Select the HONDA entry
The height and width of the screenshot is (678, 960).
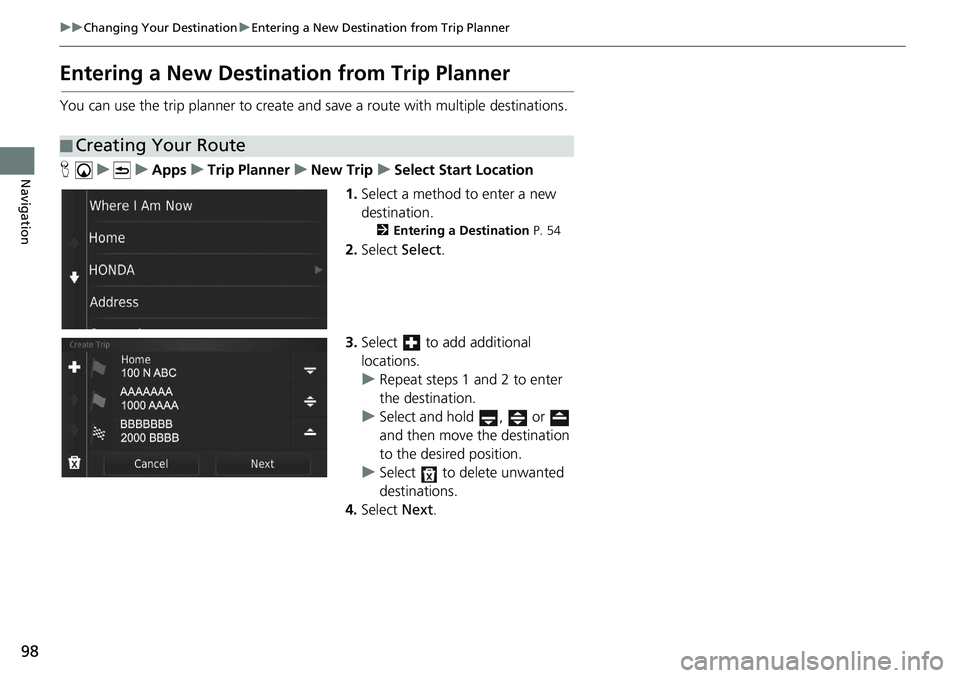tap(206, 270)
